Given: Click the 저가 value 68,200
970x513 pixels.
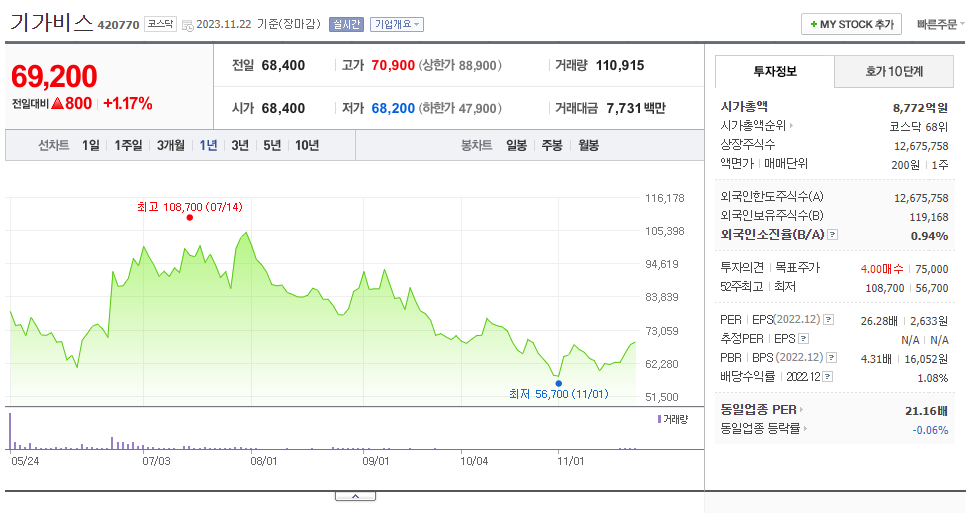Looking at the screenshot, I should (x=393, y=108).
